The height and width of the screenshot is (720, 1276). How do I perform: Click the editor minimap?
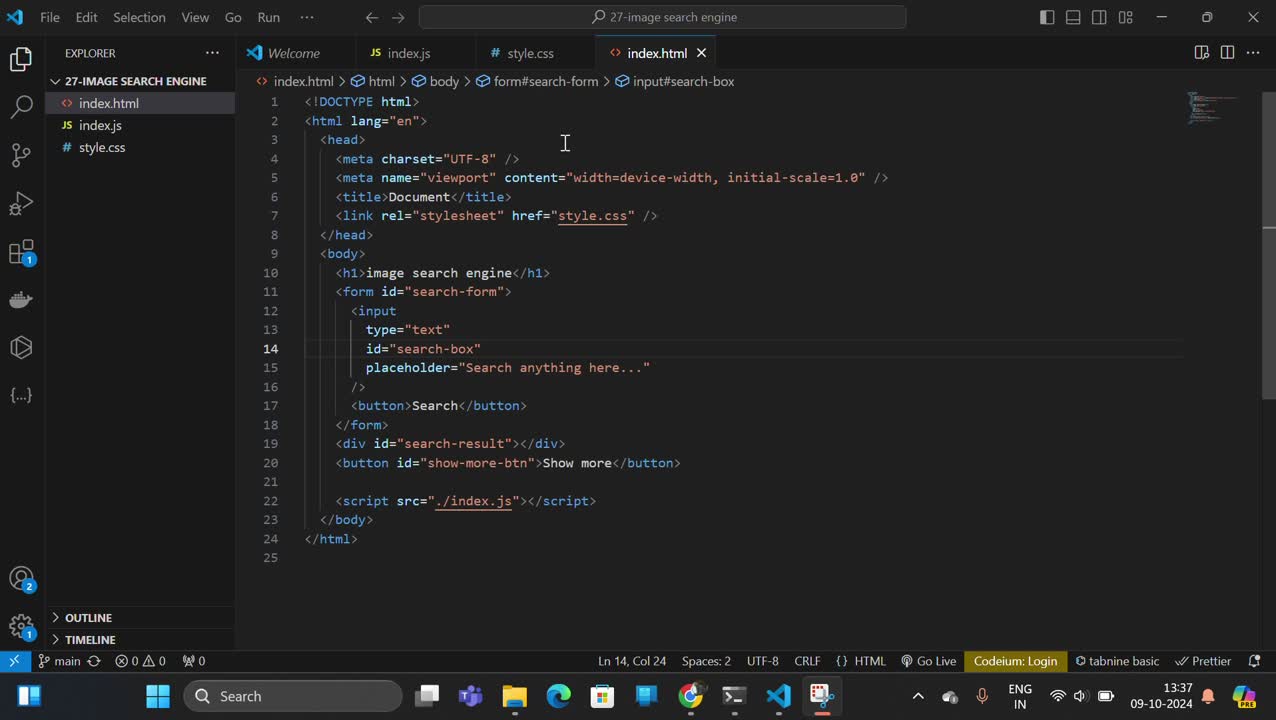pyautogui.click(x=1212, y=108)
